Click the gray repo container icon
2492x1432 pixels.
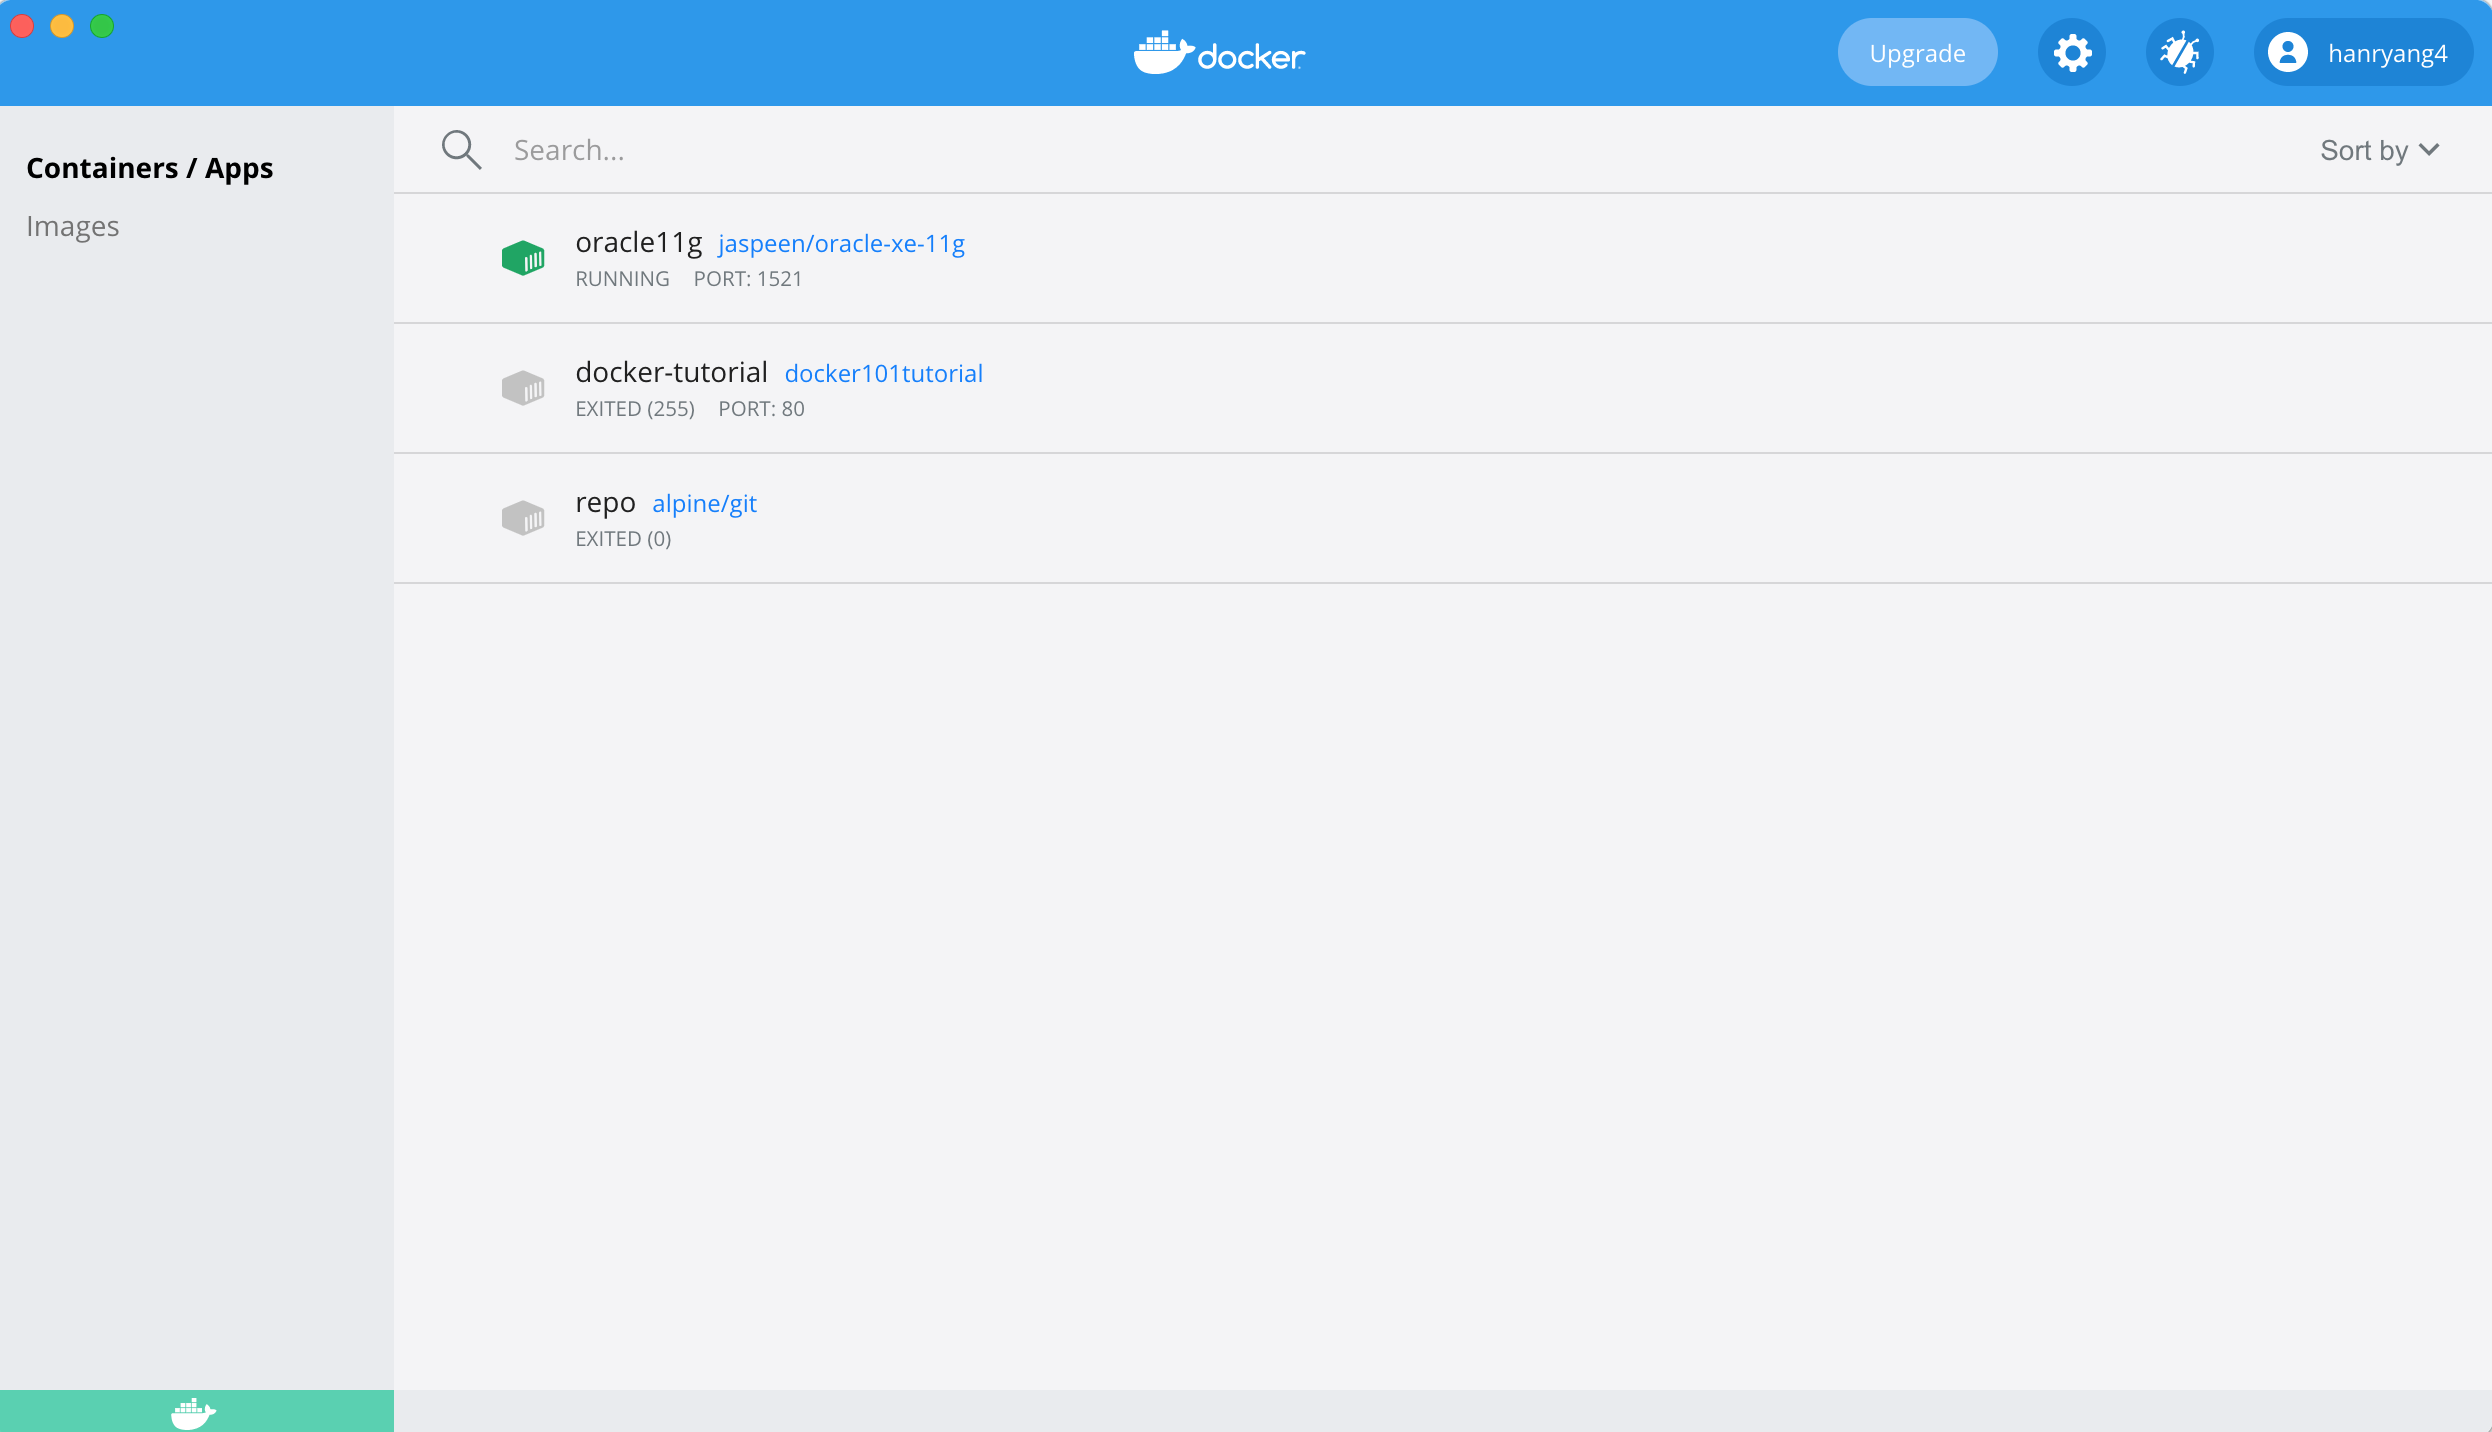523,518
